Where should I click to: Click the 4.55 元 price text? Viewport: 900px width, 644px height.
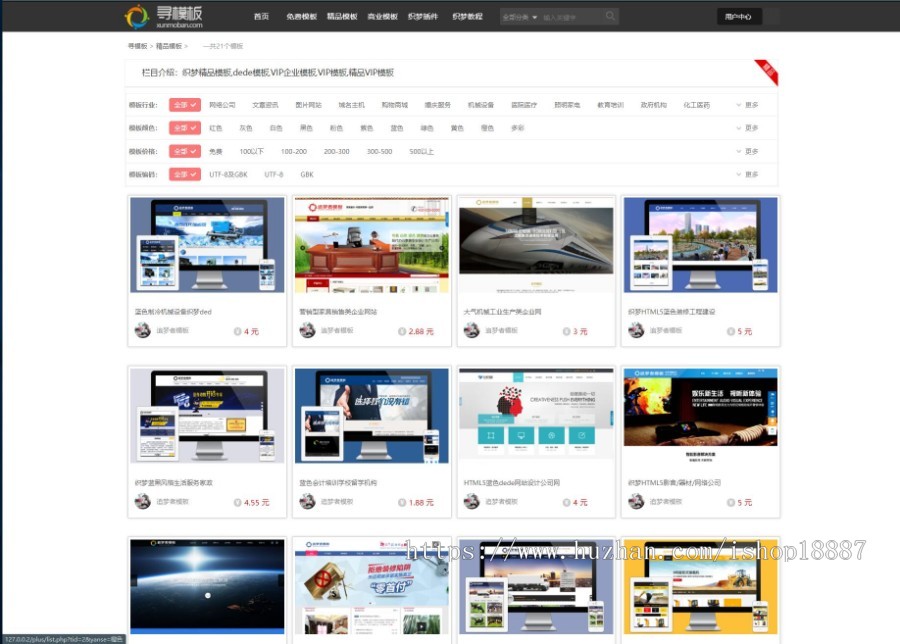click(x=257, y=502)
